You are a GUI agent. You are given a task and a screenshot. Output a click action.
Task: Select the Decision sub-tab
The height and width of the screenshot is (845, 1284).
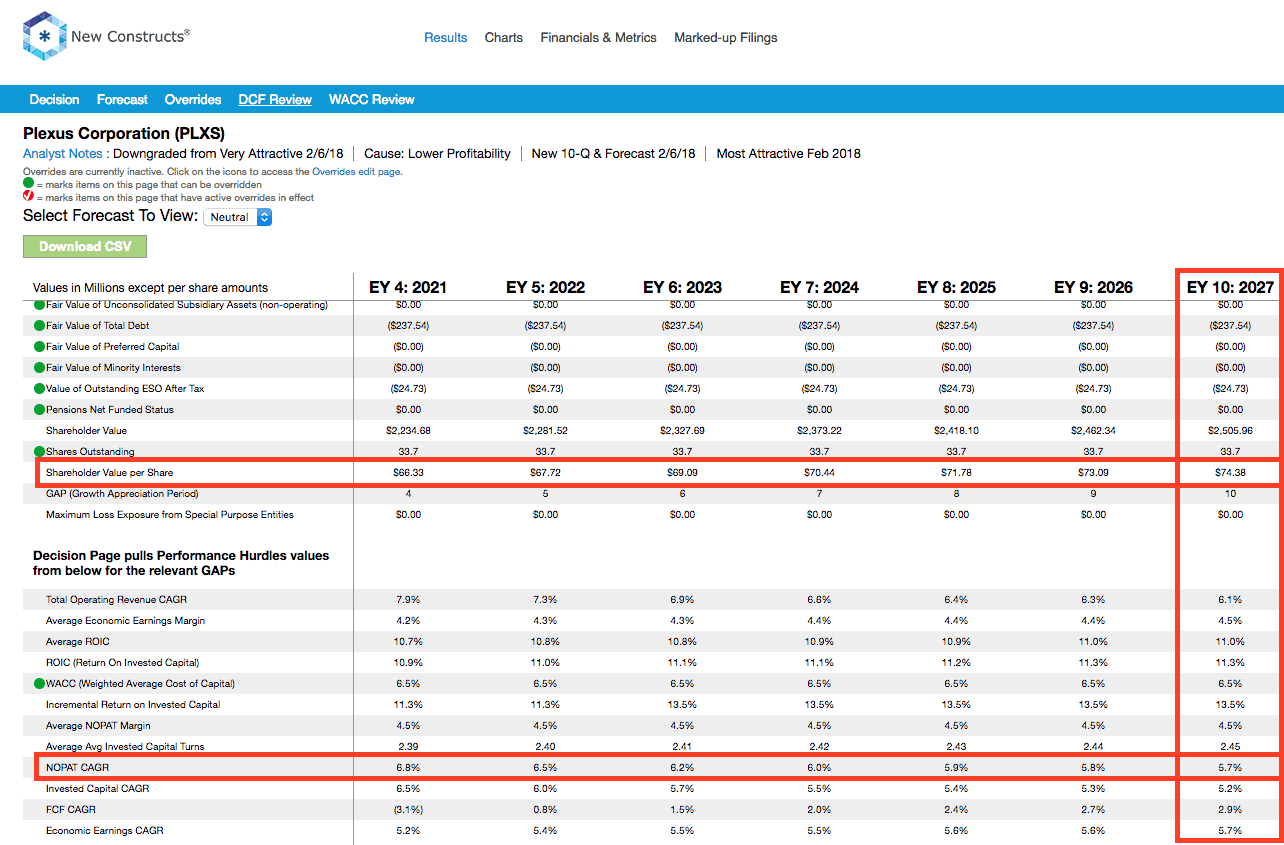(54, 99)
